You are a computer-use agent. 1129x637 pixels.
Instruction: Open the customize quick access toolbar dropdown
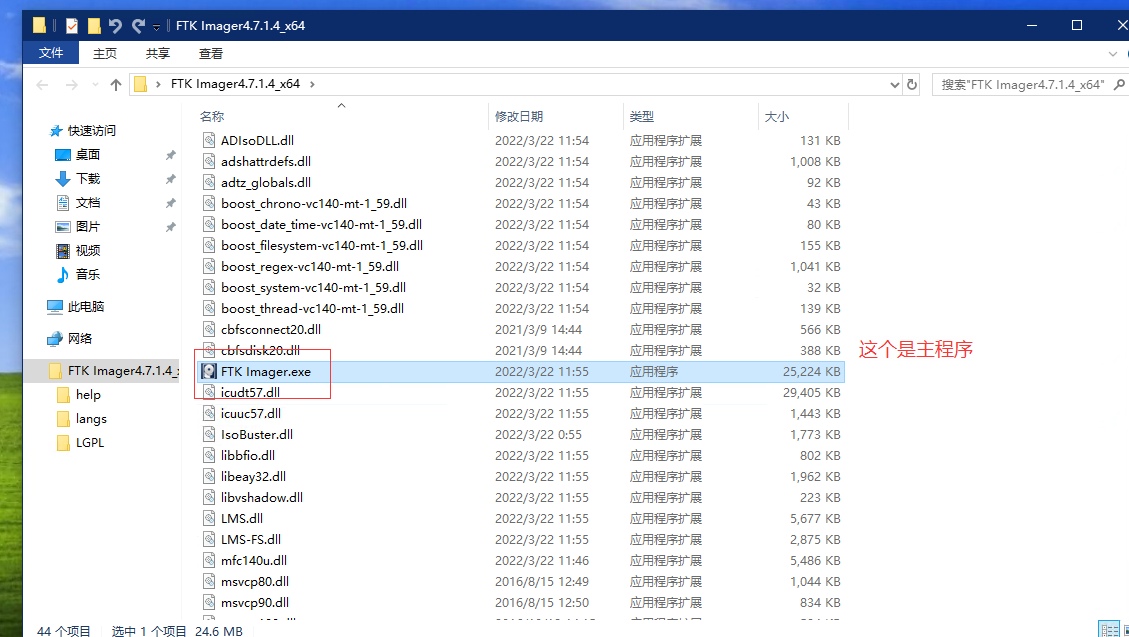[x=156, y=27]
